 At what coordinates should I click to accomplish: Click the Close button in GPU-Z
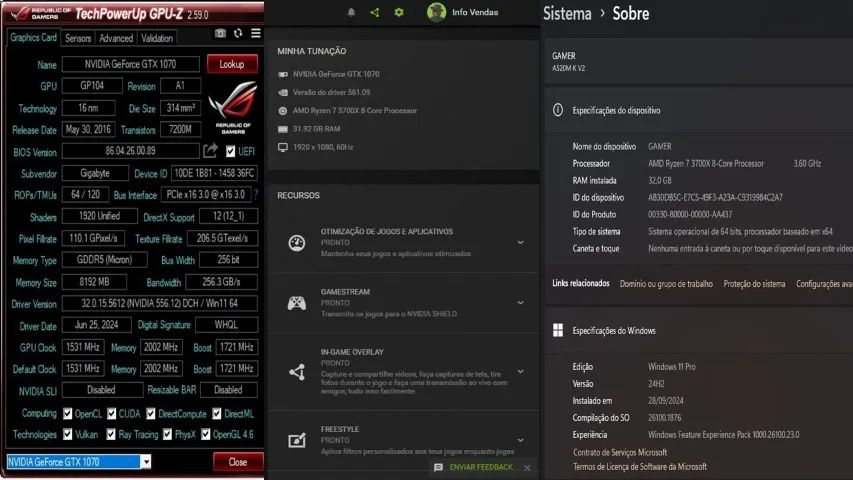(x=238, y=461)
